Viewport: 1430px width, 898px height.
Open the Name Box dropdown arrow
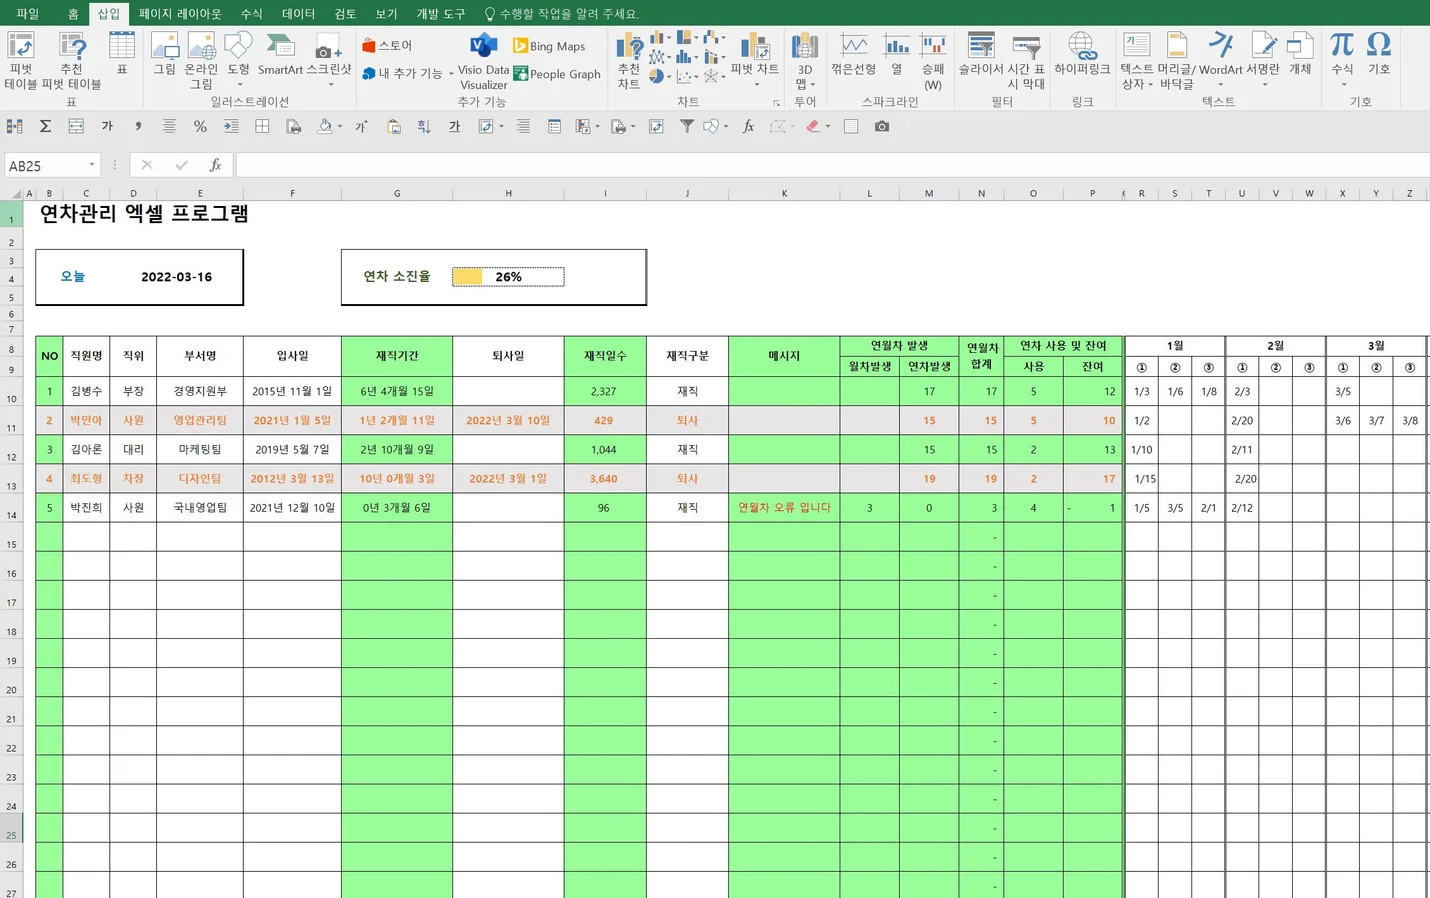[x=92, y=165]
